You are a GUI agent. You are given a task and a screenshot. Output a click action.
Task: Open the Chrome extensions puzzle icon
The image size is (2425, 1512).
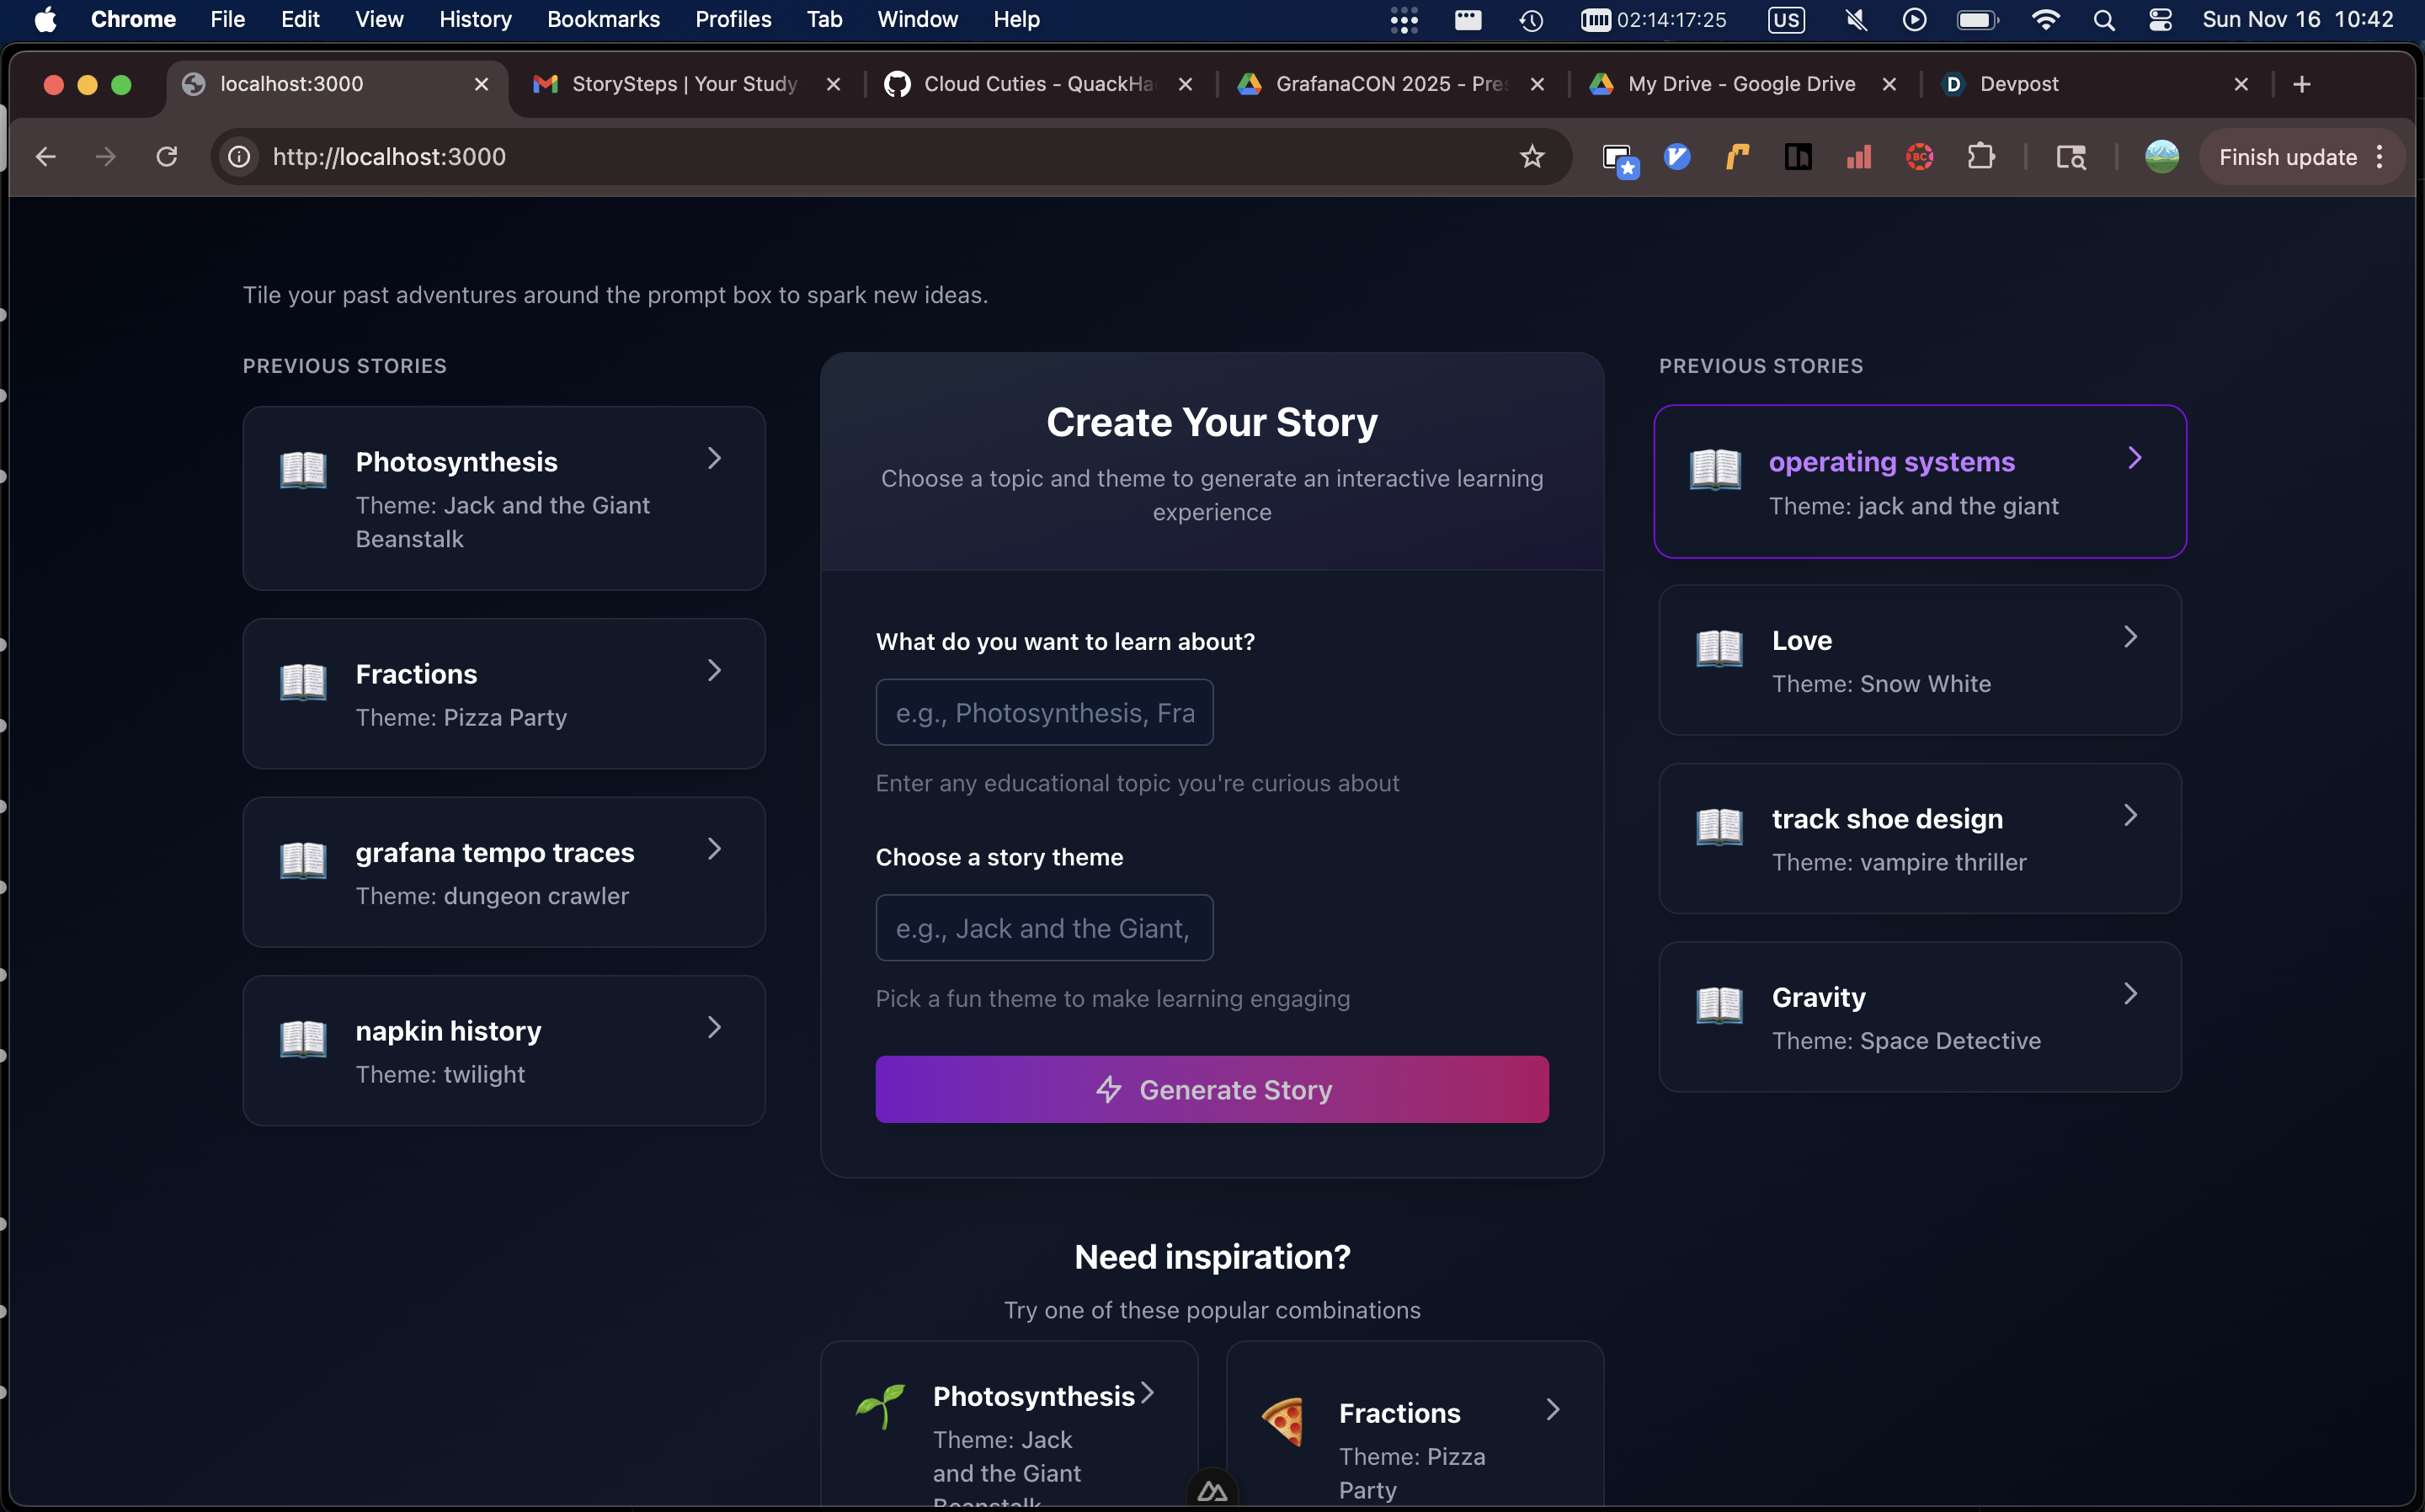pyautogui.click(x=1980, y=157)
